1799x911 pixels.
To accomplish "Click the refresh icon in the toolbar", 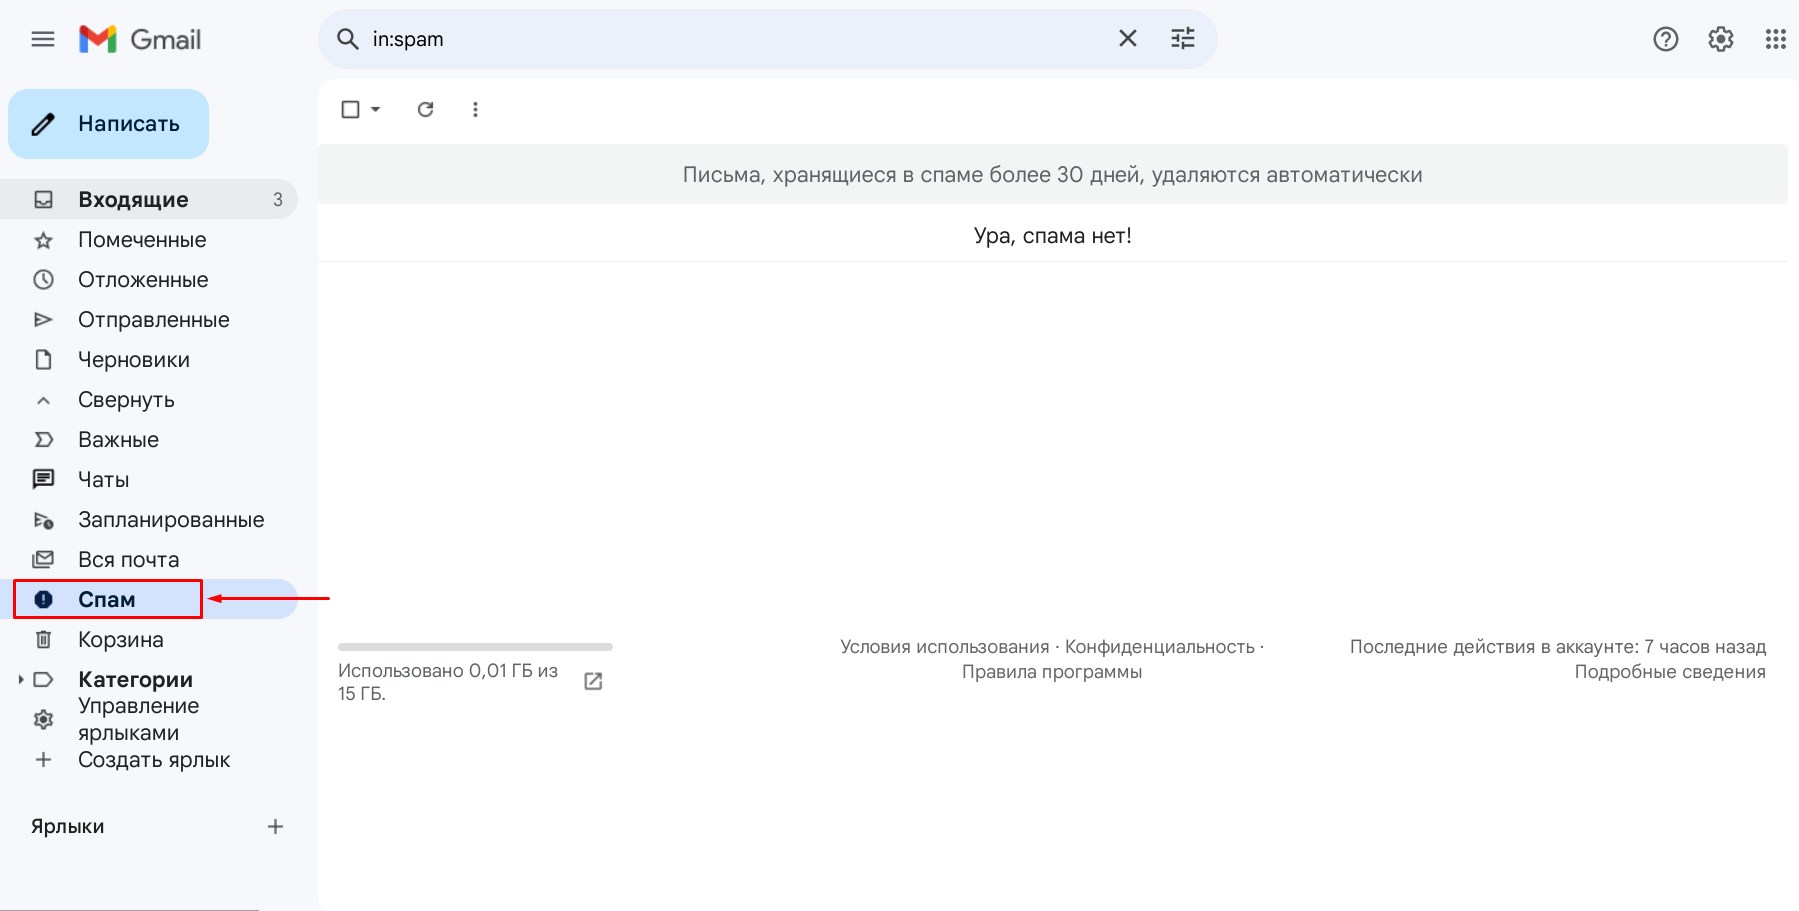I will [425, 109].
